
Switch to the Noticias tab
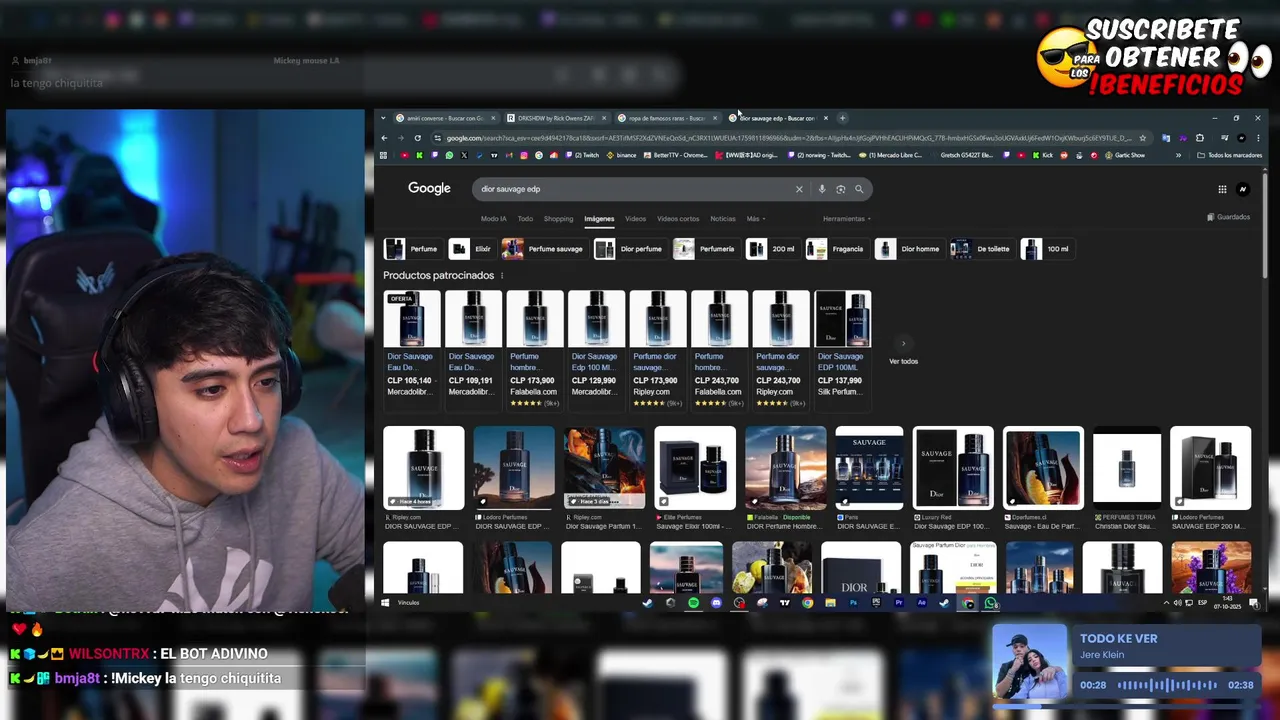[x=723, y=219]
